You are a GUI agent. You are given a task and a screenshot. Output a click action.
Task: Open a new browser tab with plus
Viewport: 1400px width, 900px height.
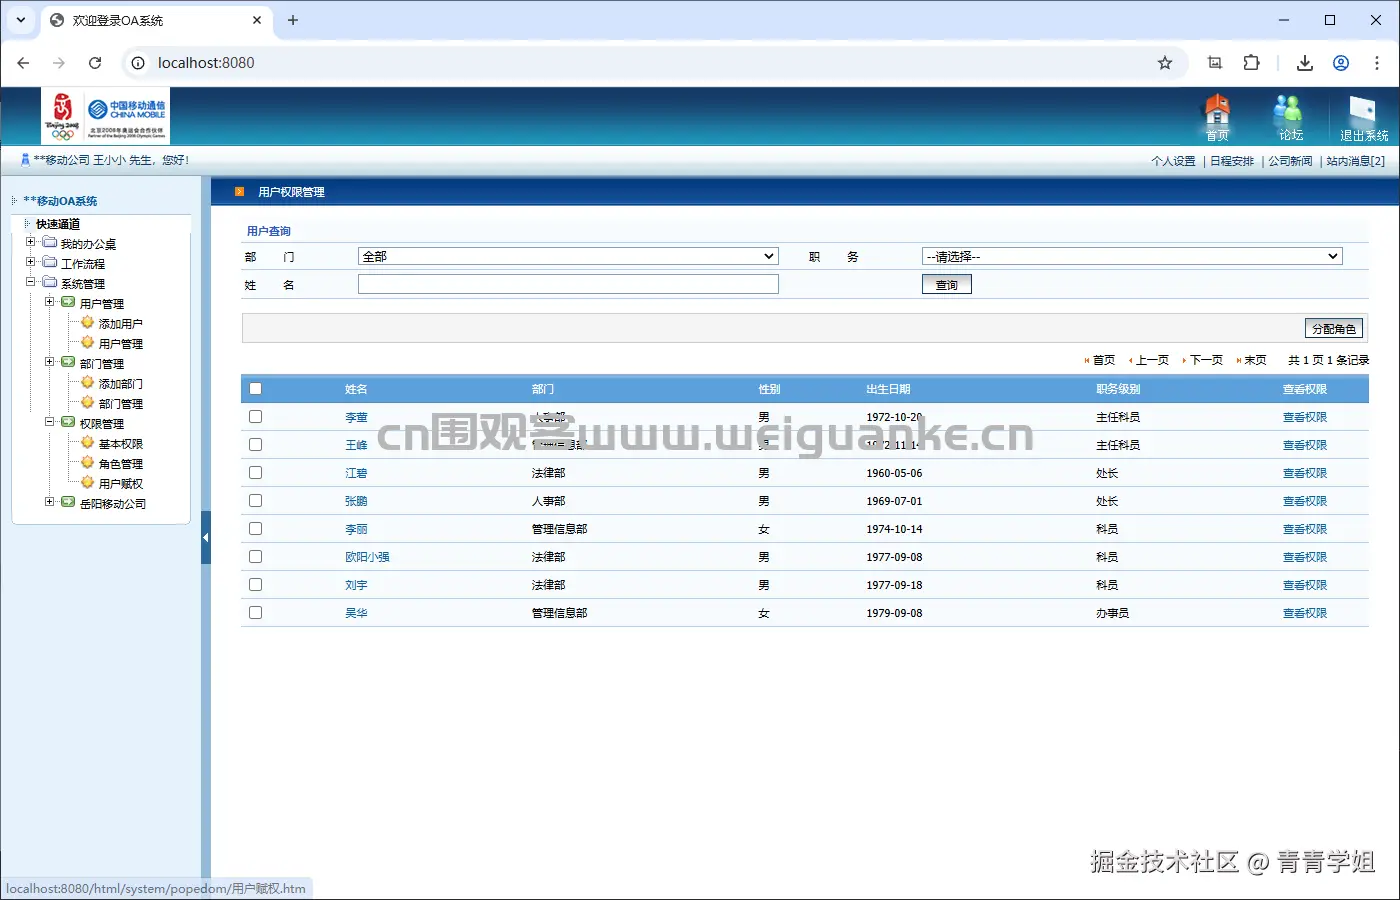tap(293, 20)
